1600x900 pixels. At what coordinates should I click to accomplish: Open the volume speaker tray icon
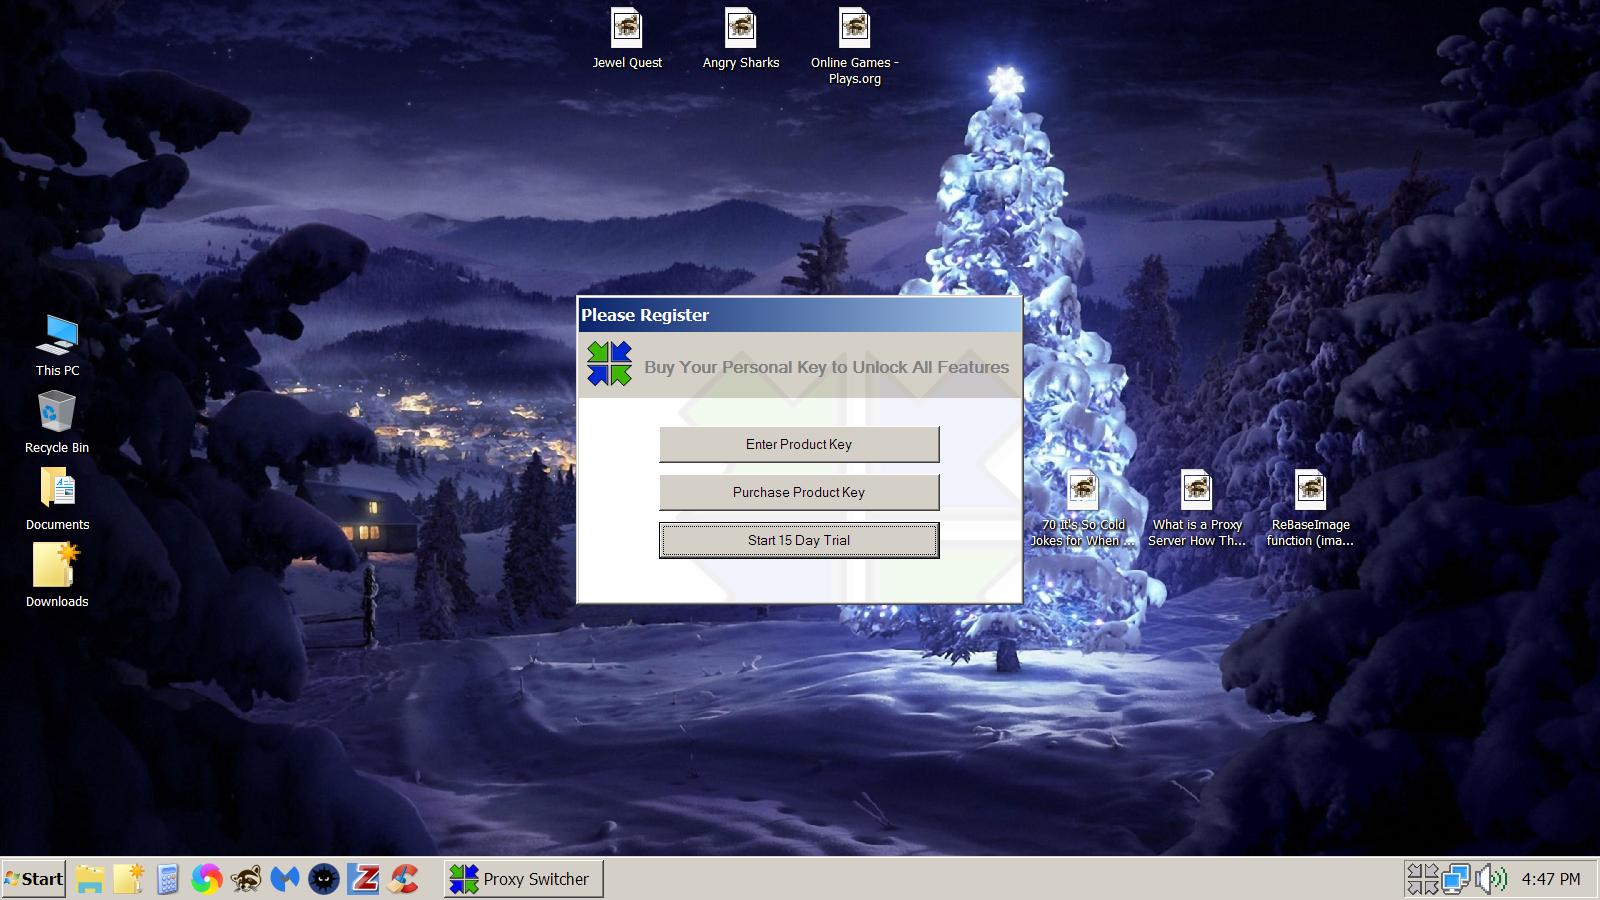tap(1491, 879)
